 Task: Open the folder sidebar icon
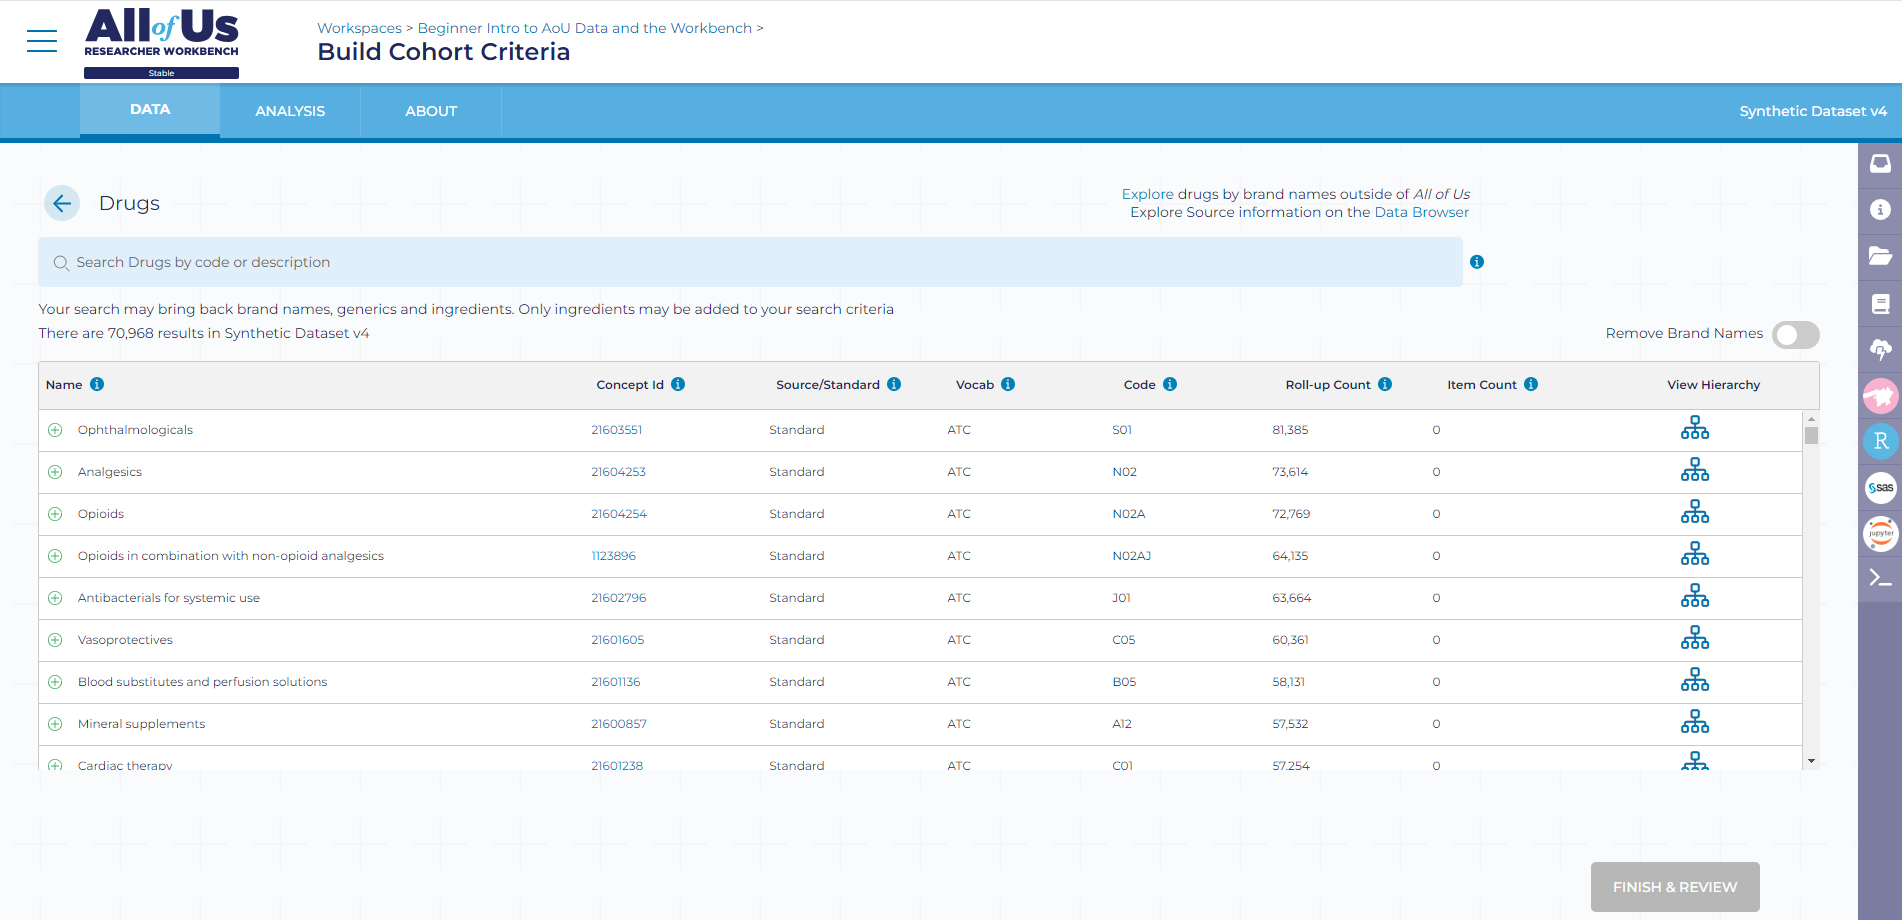point(1880,256)
